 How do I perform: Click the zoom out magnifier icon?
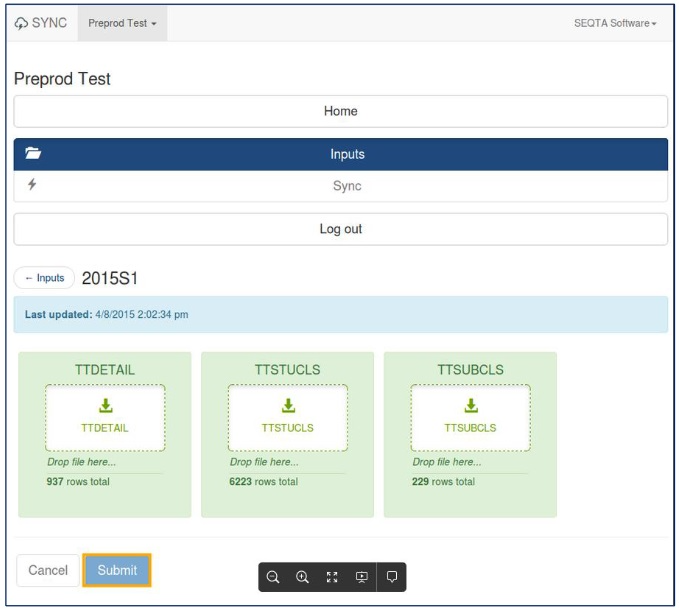tap(273, 577)
